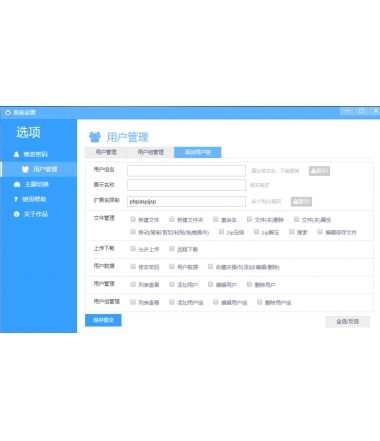Click the 修改密码 user icon in sidebar
The width and height of the screenshot is (380, 441).
tap(16, 154)
